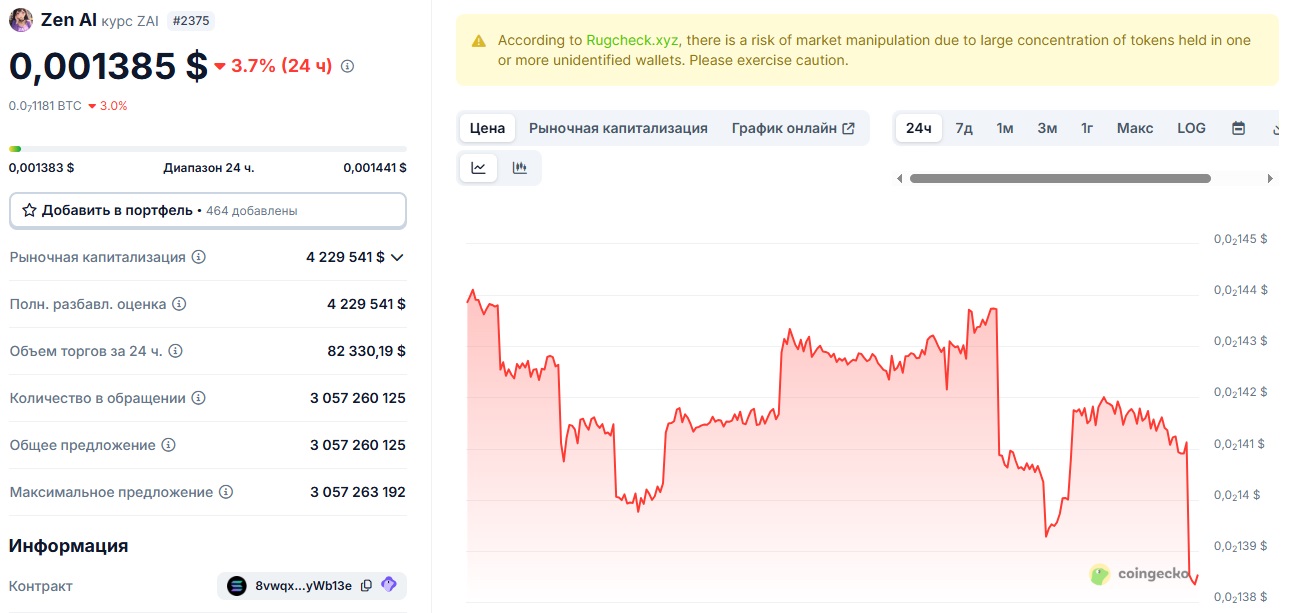Select the Цена chart tab

pos(488,128)
